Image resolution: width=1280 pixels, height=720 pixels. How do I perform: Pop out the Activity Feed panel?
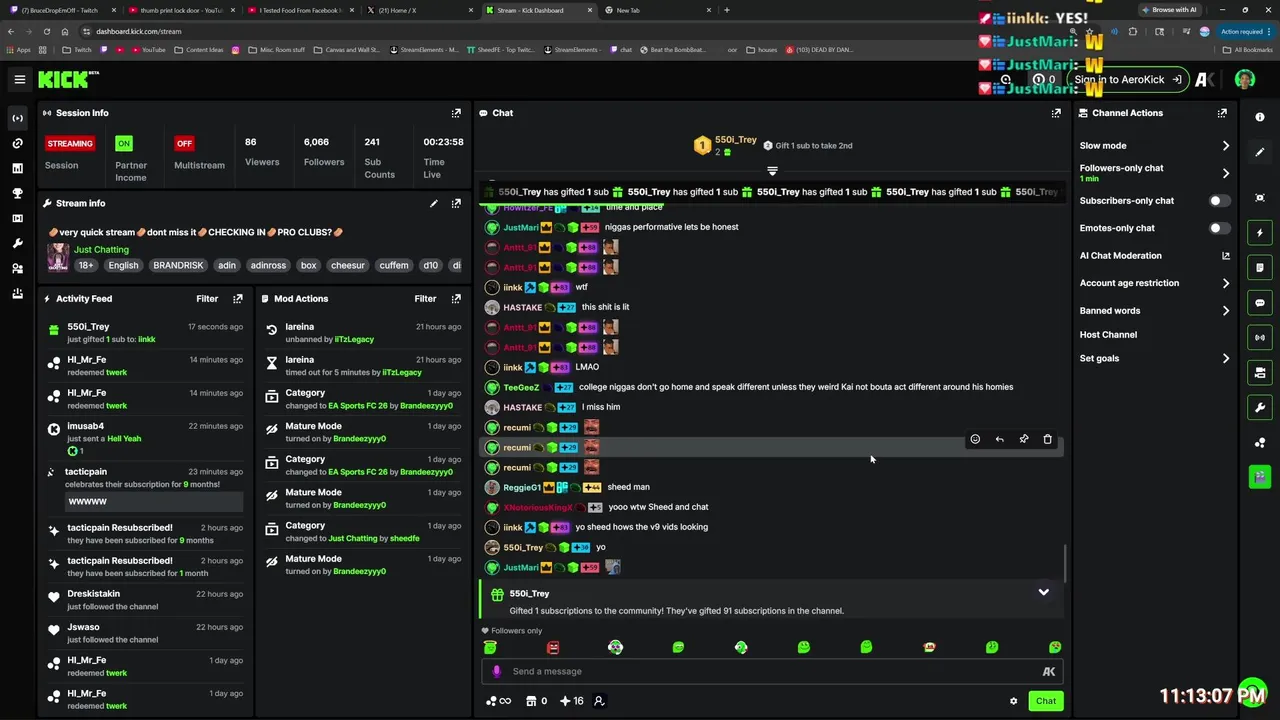238,298
